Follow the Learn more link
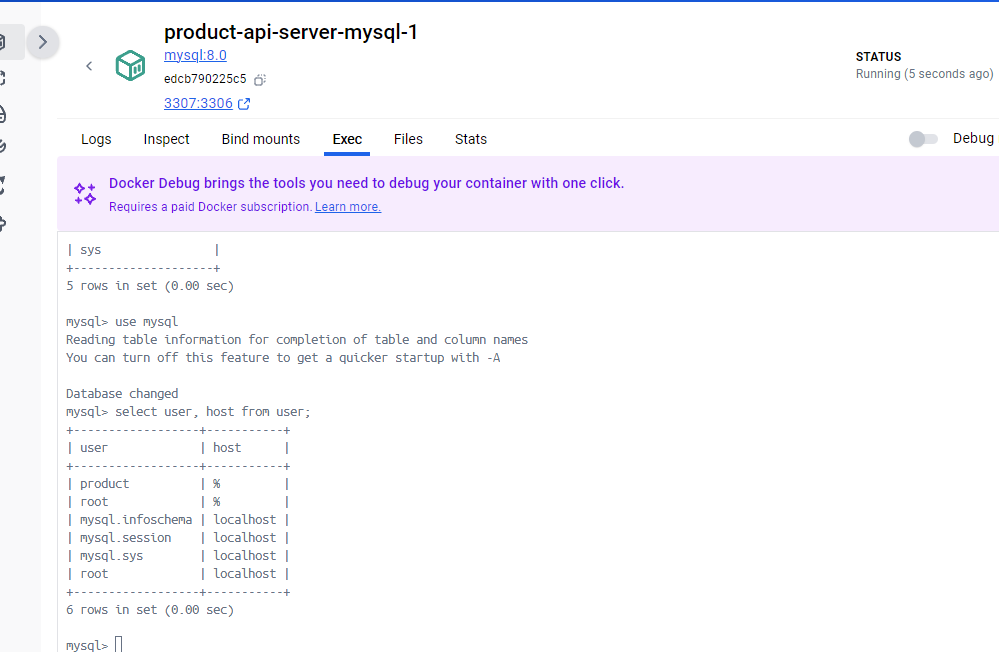The height and width of the screenshot is (652, 999). point(348,206)
